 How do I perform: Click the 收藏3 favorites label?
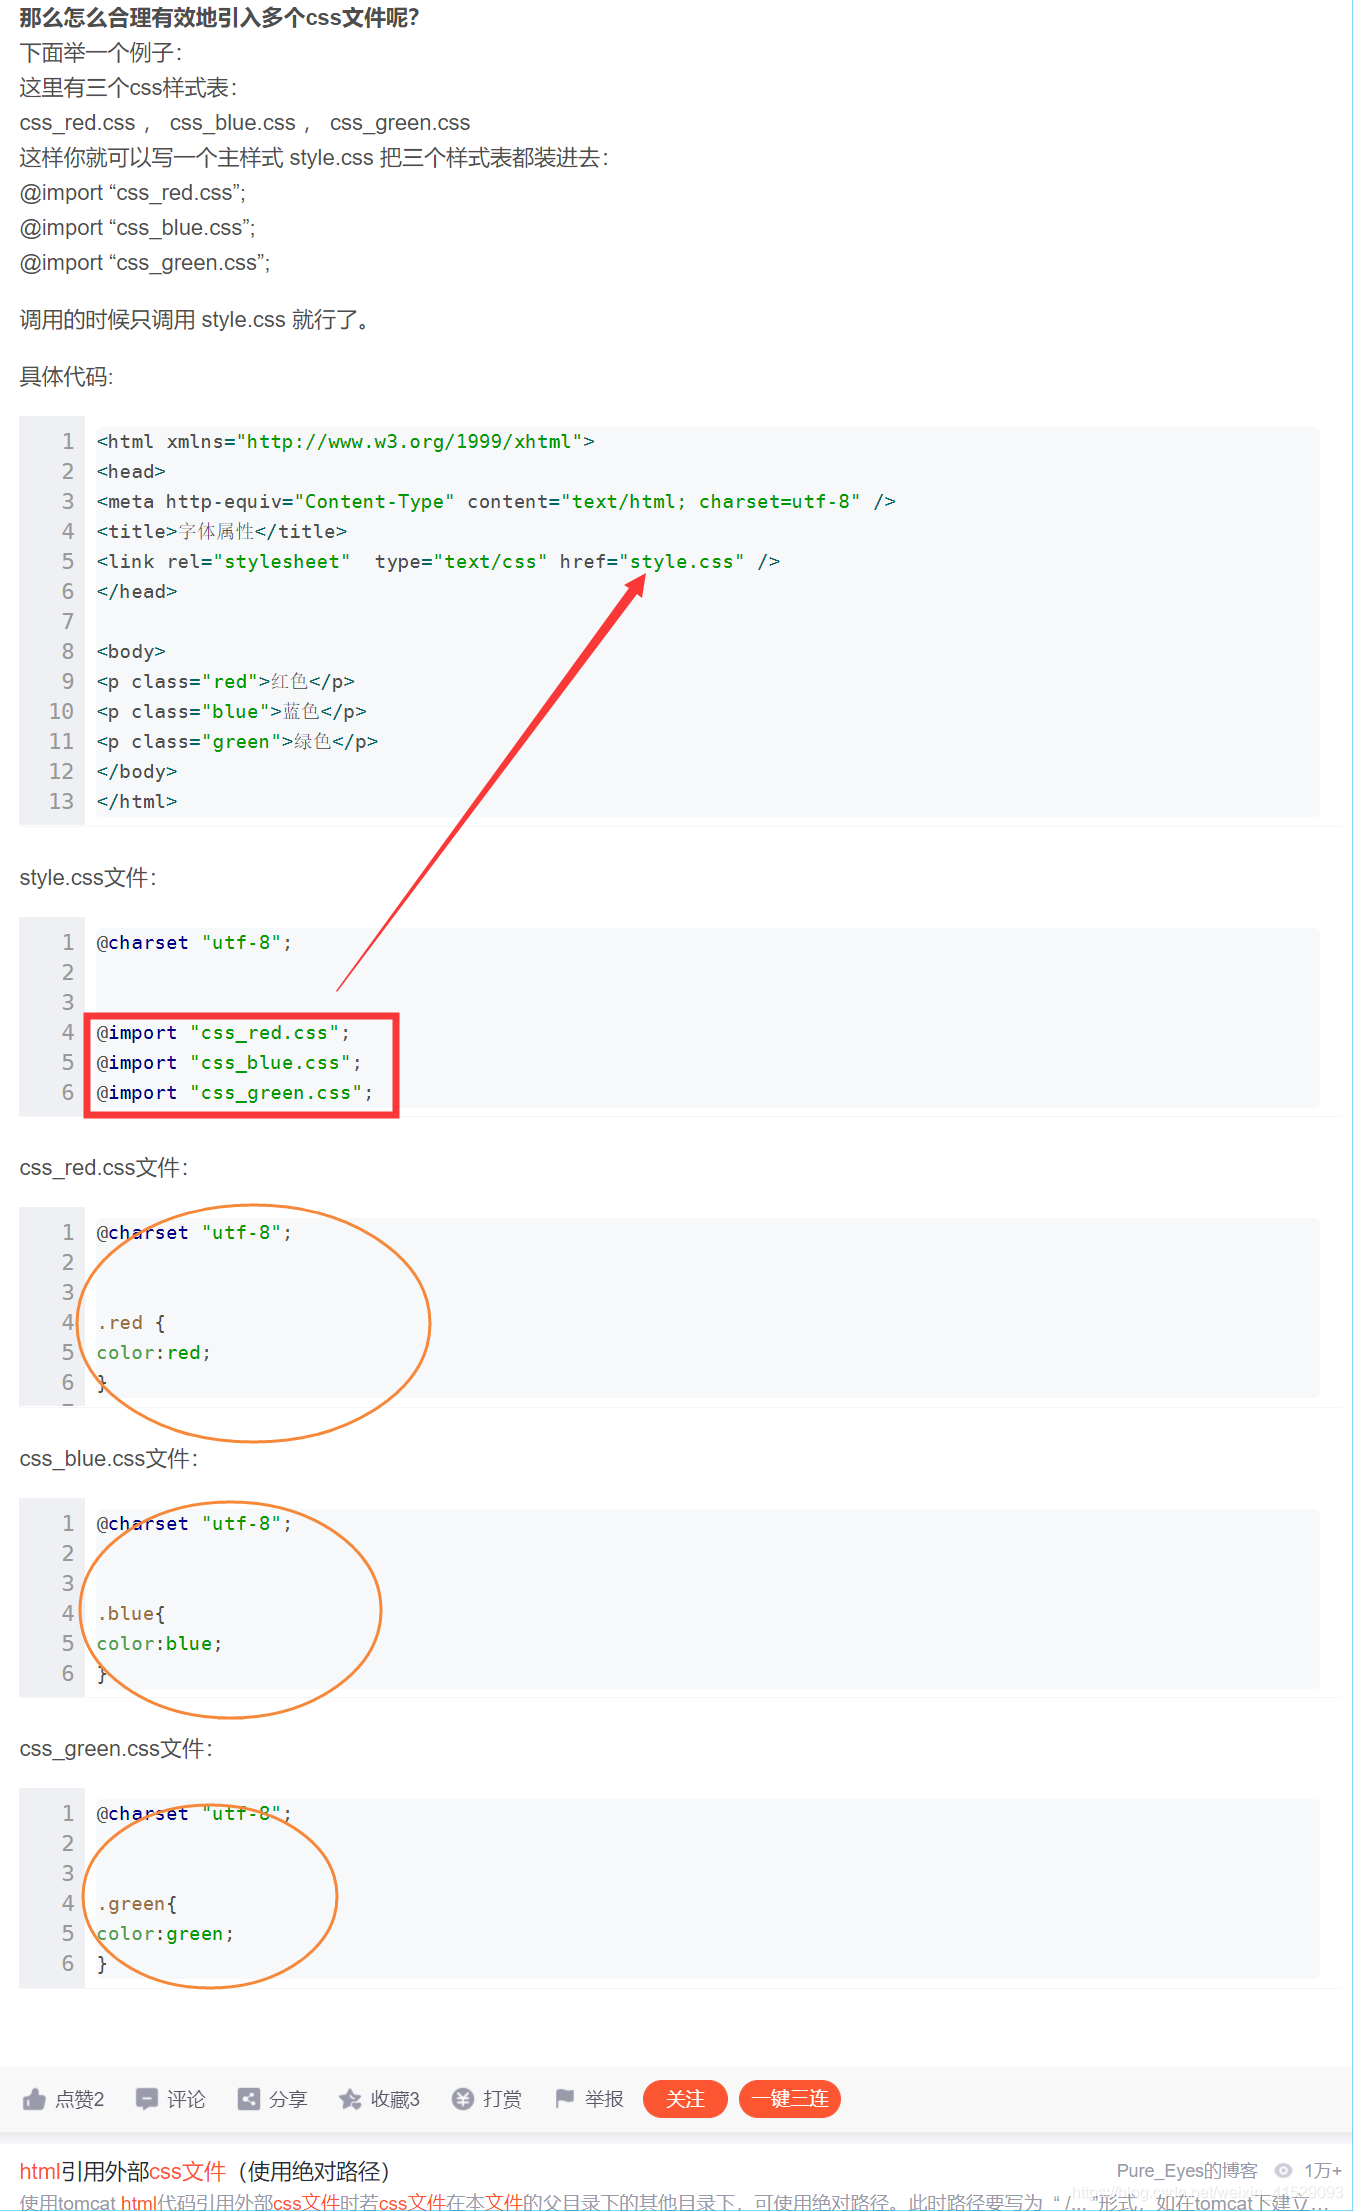coord(395,2098)
